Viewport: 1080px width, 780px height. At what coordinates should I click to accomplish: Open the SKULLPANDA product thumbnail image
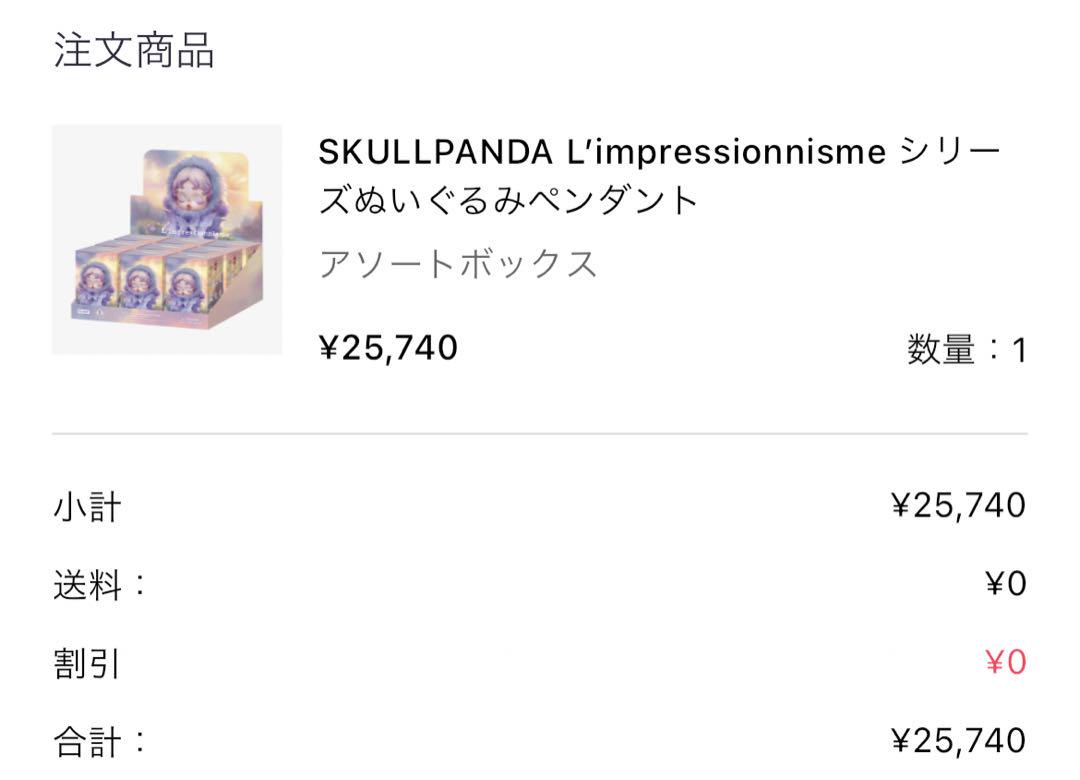click(x=167, y=239)
